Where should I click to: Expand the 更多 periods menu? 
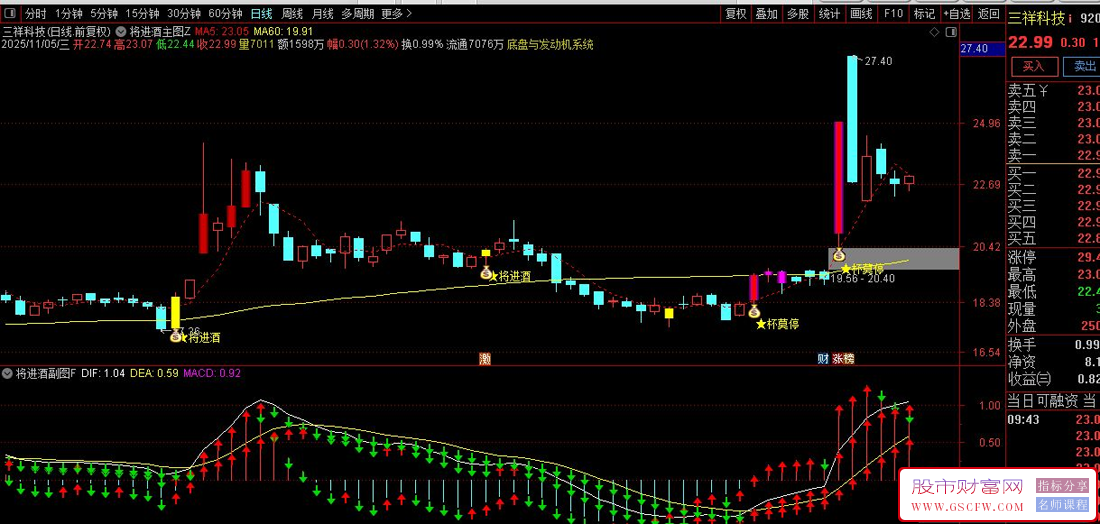point(397,13)
